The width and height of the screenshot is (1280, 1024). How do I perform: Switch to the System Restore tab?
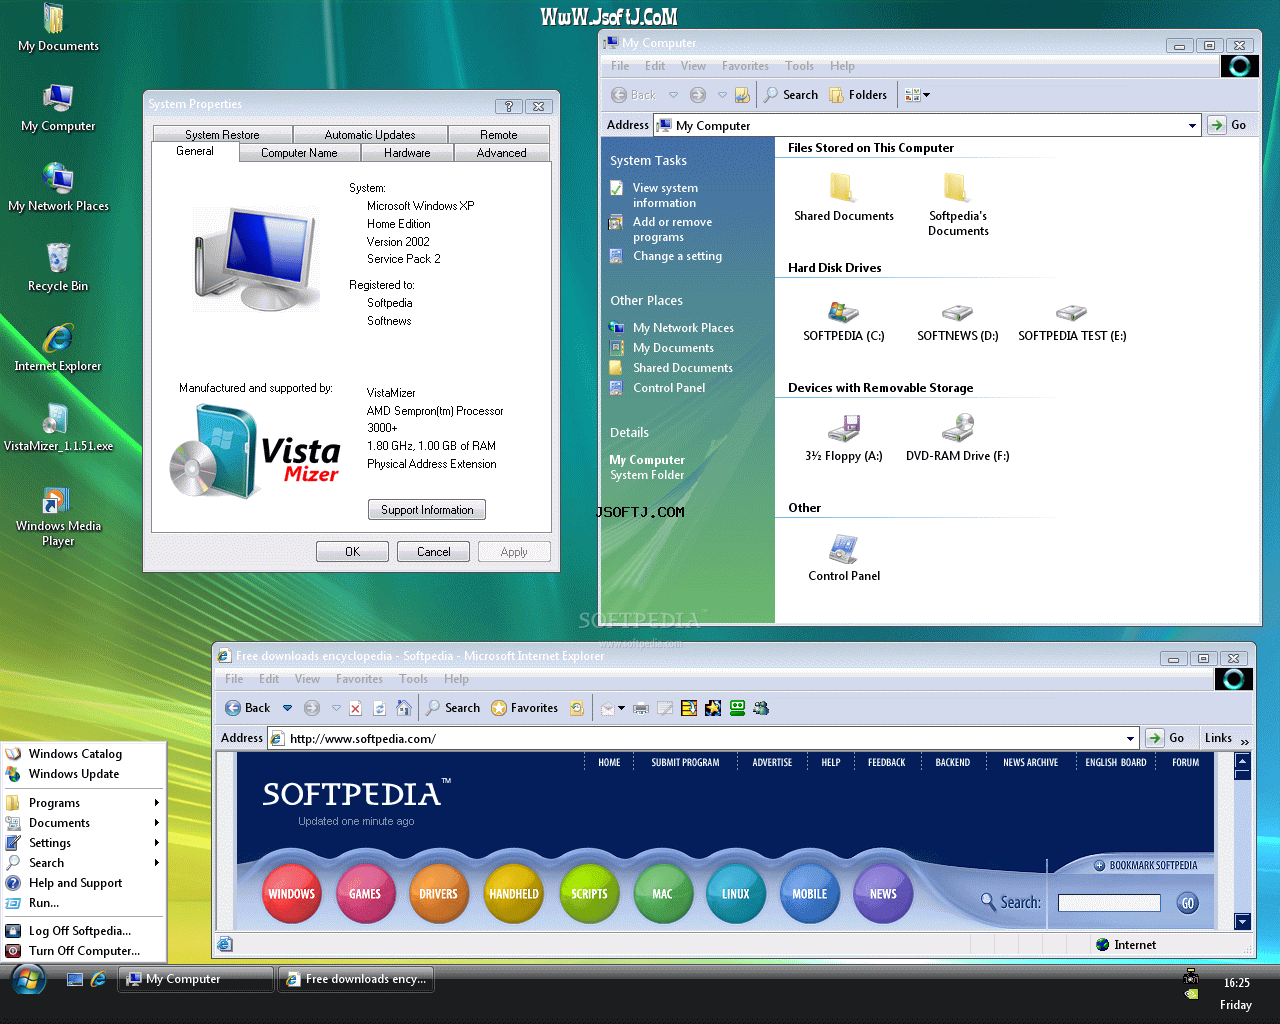click(222, 135)
